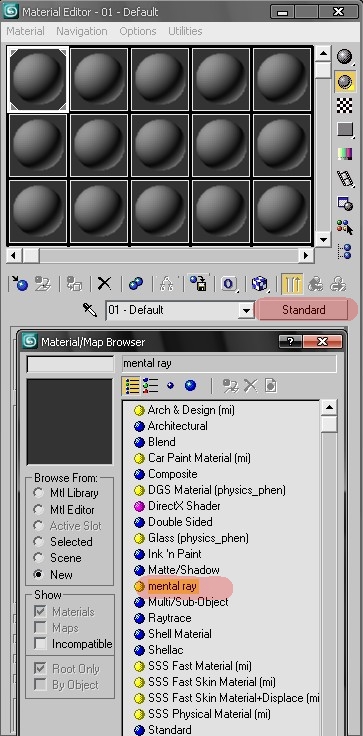Toggle the checkered Background icon

(x=345, y=106)
